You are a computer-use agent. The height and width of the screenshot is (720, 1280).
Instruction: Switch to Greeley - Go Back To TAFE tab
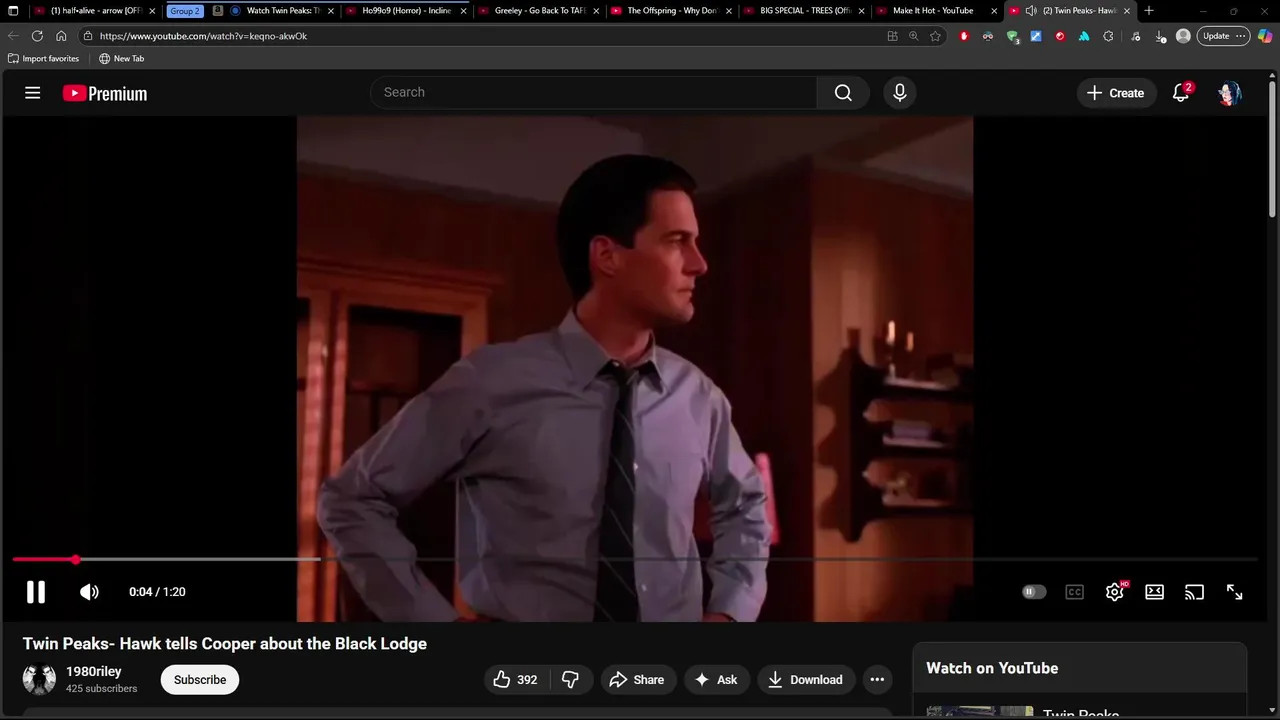(x=538, y=10)
